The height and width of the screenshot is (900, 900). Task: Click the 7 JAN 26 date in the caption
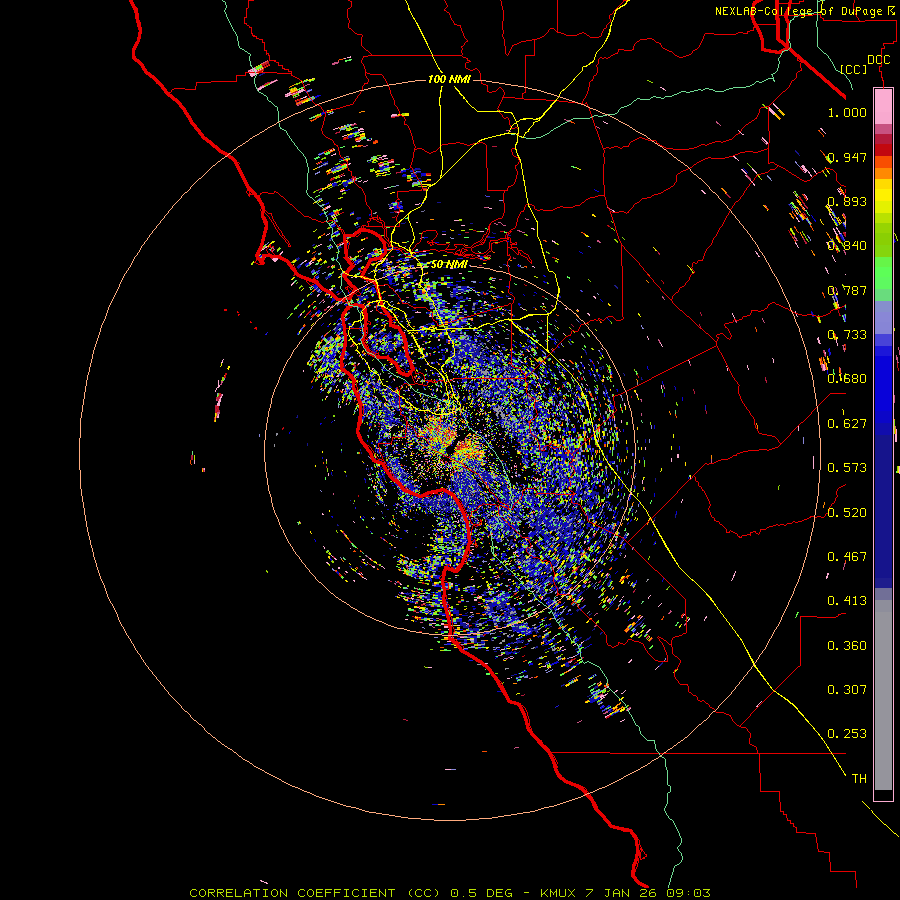(622, 893)
